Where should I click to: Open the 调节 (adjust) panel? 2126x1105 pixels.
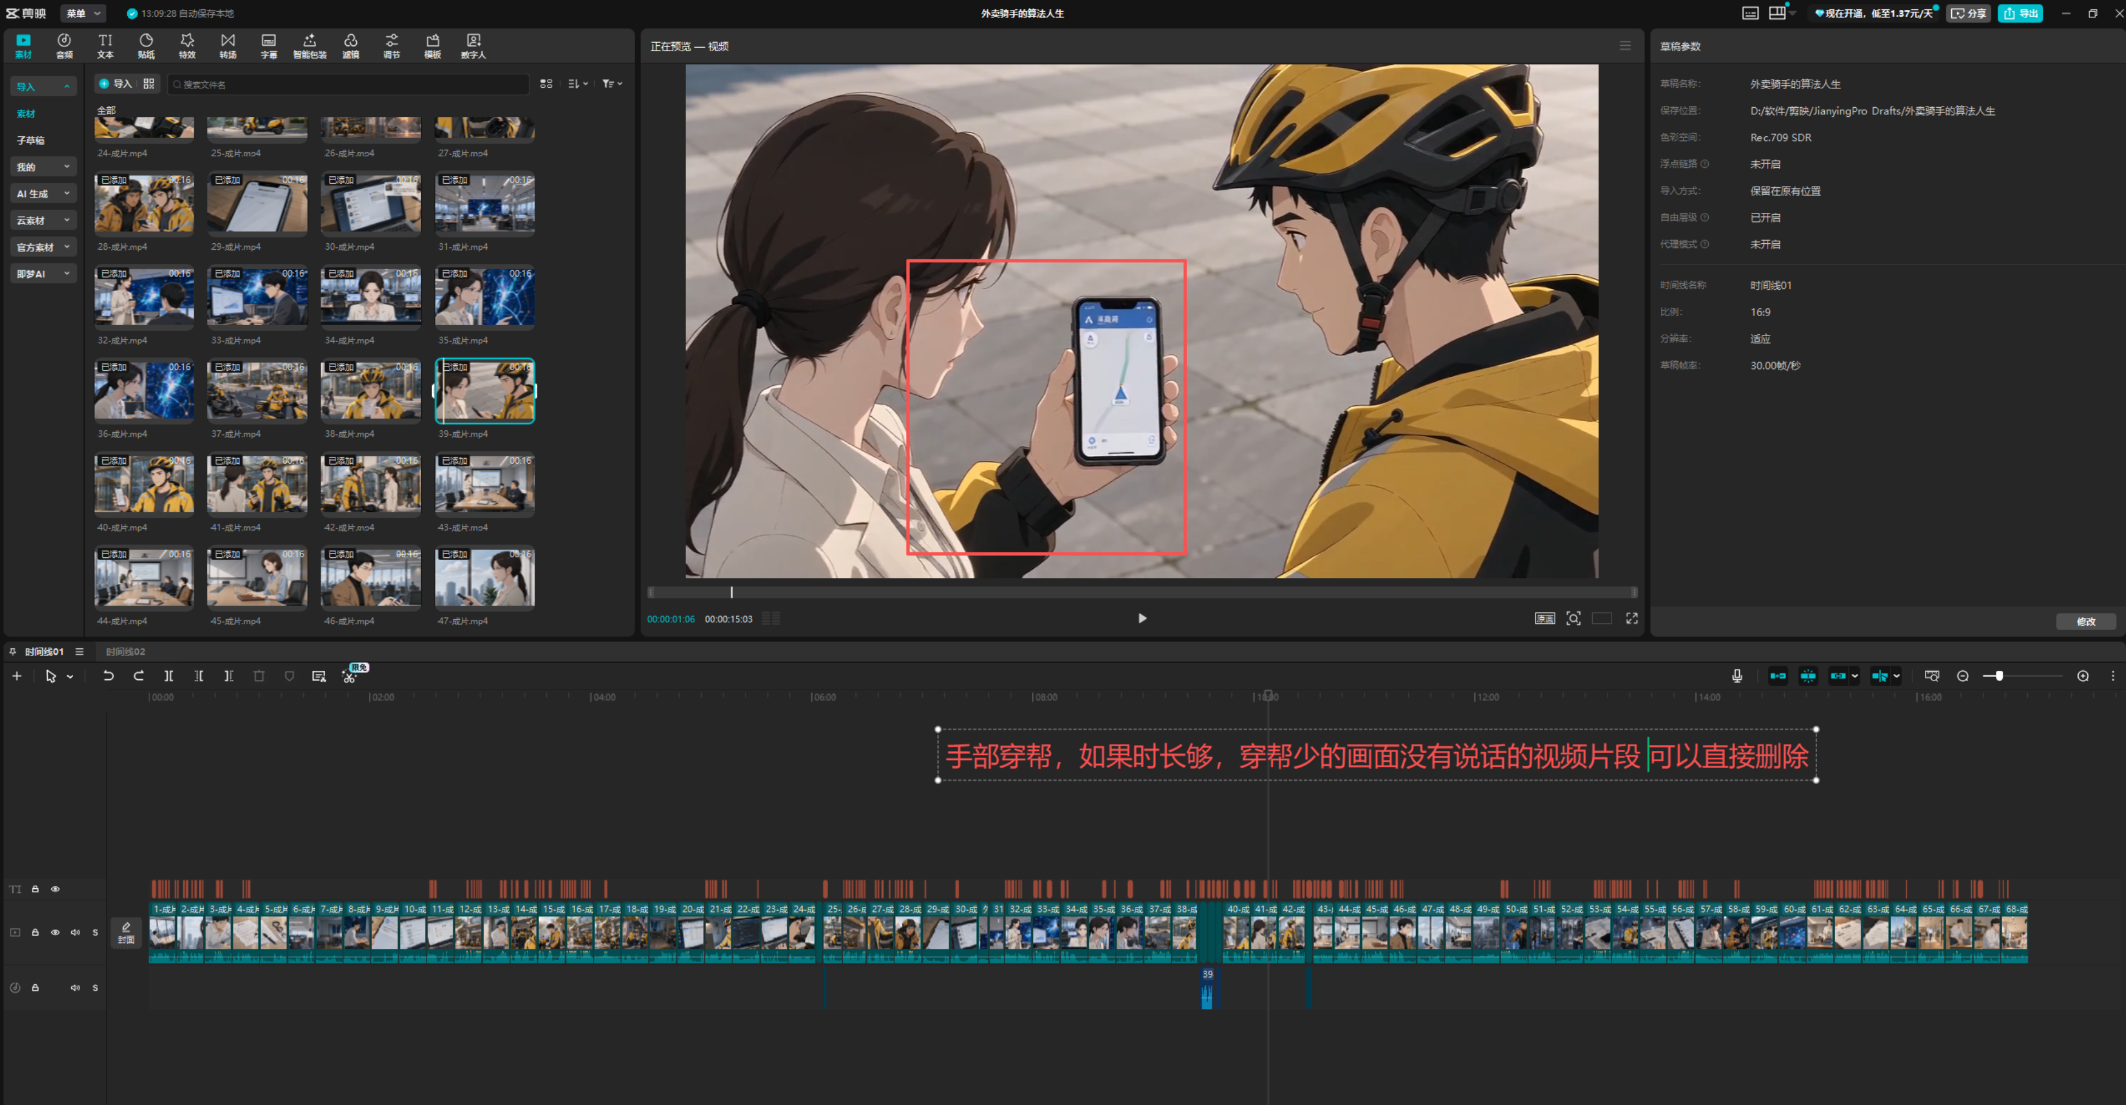tap(392, 46)
